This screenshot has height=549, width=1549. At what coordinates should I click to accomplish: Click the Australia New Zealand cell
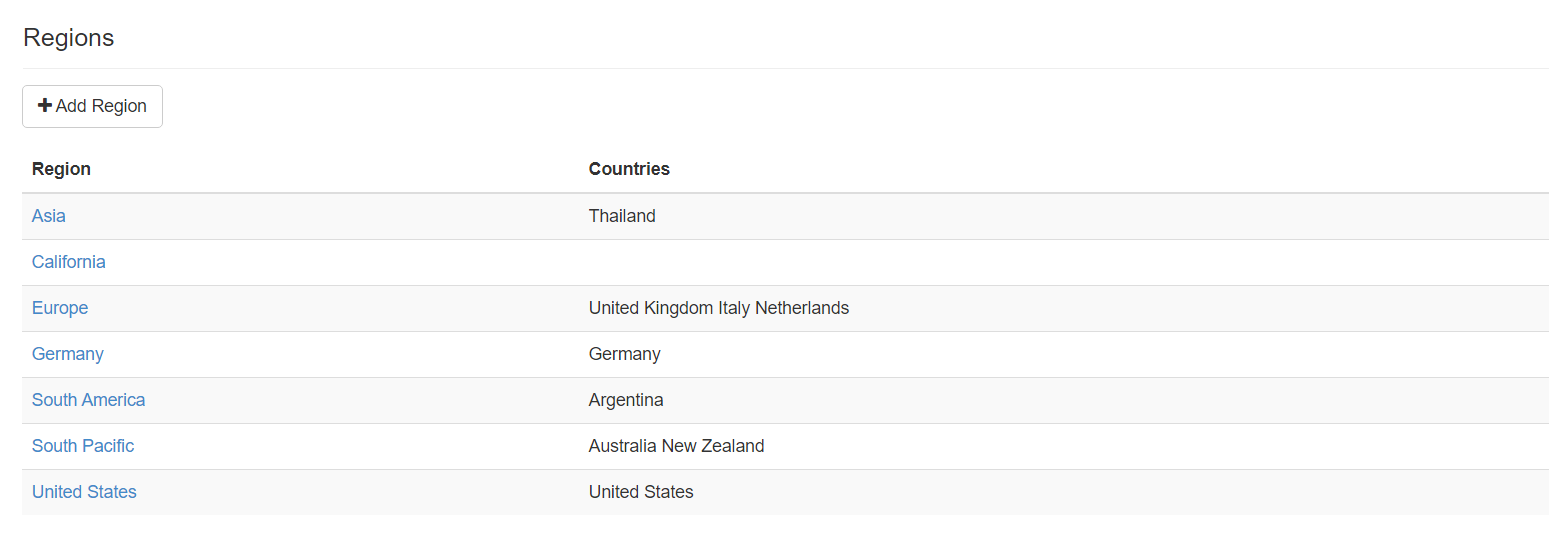point(676,446)
